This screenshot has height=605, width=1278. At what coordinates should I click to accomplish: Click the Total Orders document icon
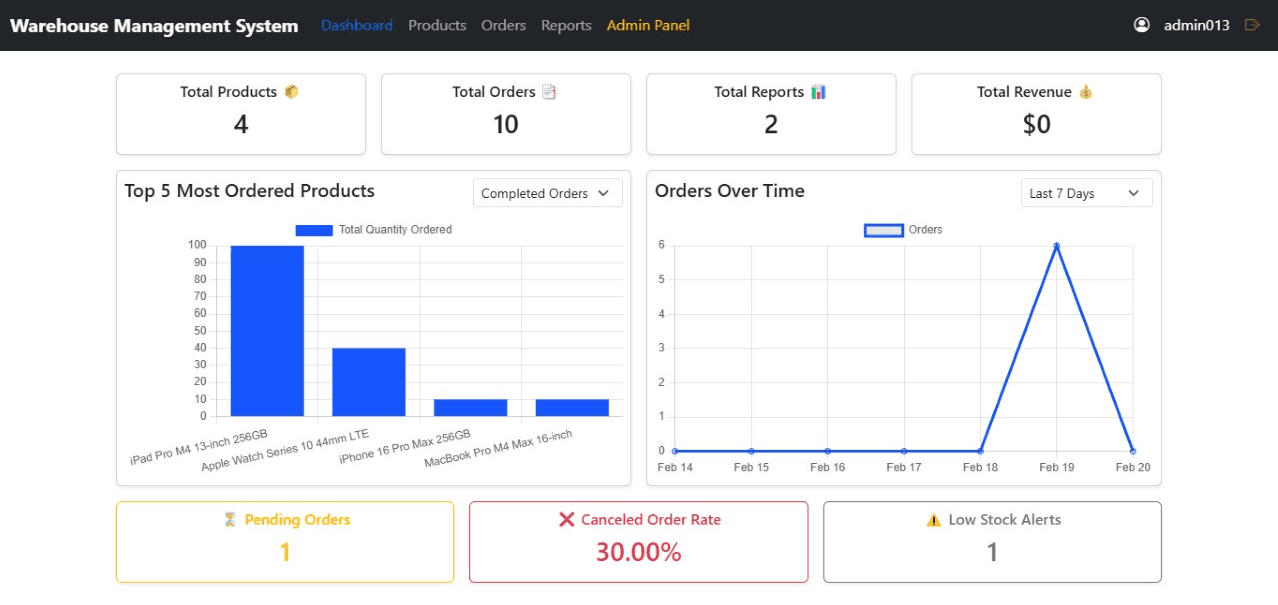[549, 92]
